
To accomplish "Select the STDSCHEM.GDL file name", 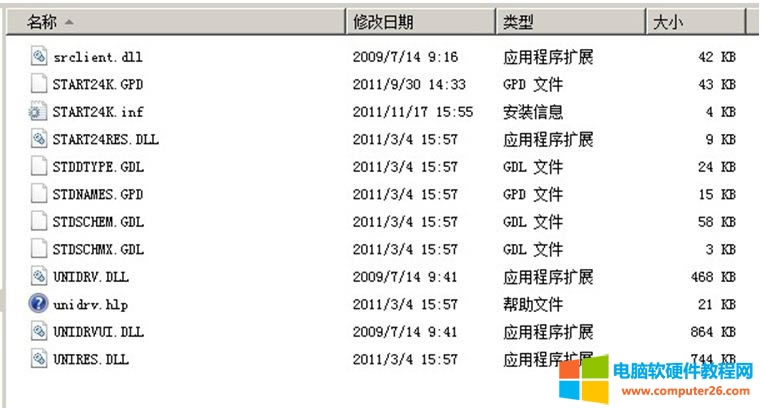I will point(98,222).
